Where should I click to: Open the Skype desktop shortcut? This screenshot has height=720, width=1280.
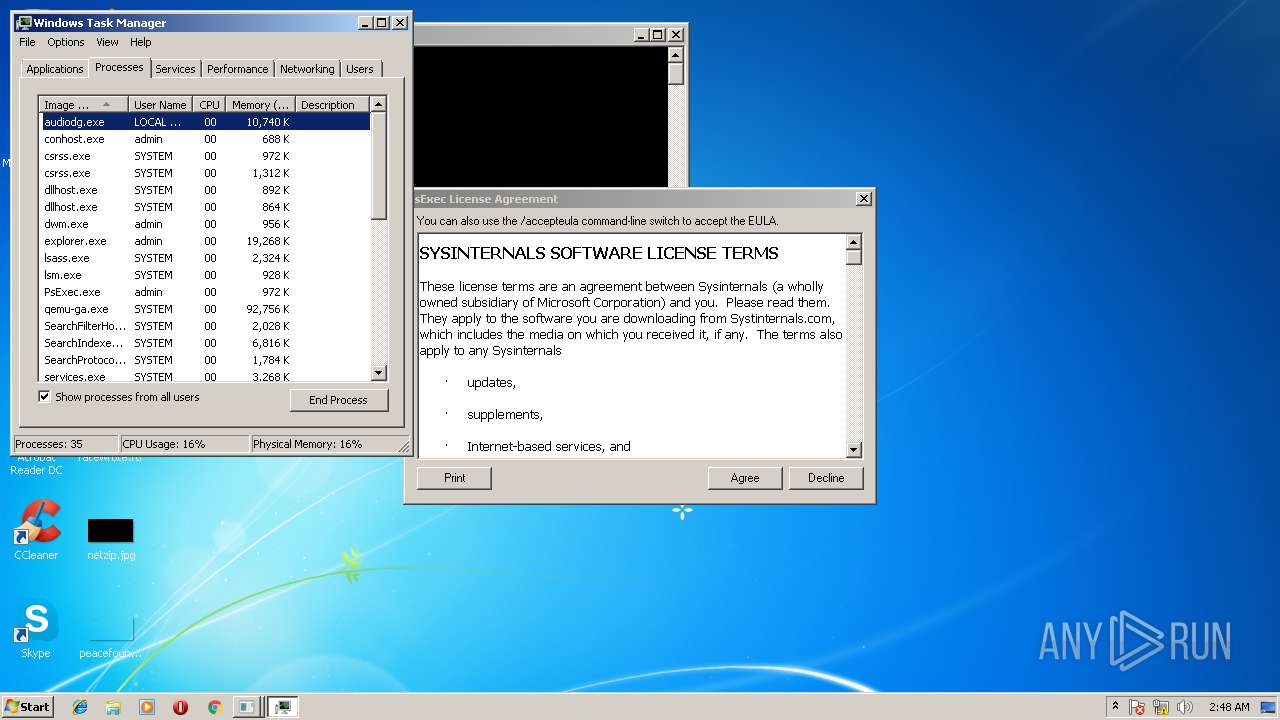36,629
